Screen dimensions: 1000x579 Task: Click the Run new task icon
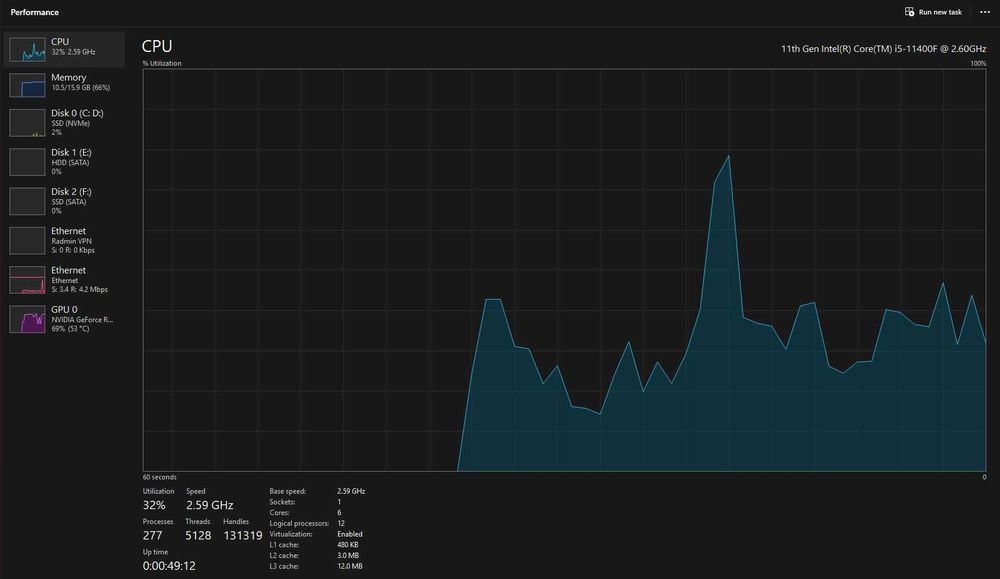[x=909, y=11]
